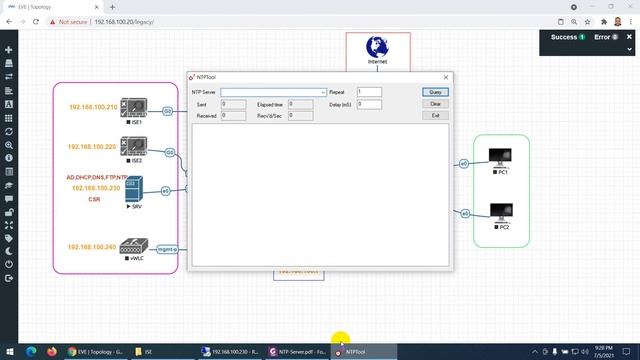Click the G0 interface label of ISE1
Viewport: 640px width, 360px height.
pyautogui.click(x=167, y=111)
